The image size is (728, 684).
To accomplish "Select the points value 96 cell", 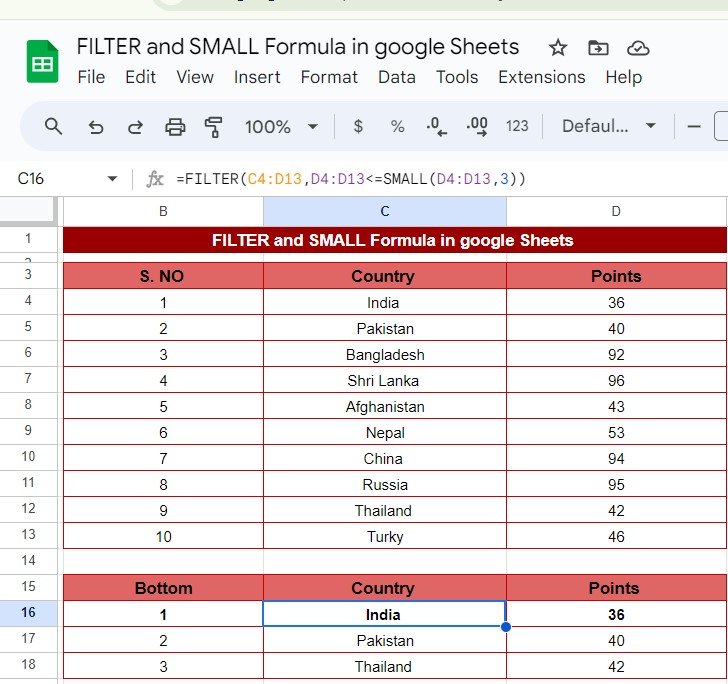I will [616, 380].
